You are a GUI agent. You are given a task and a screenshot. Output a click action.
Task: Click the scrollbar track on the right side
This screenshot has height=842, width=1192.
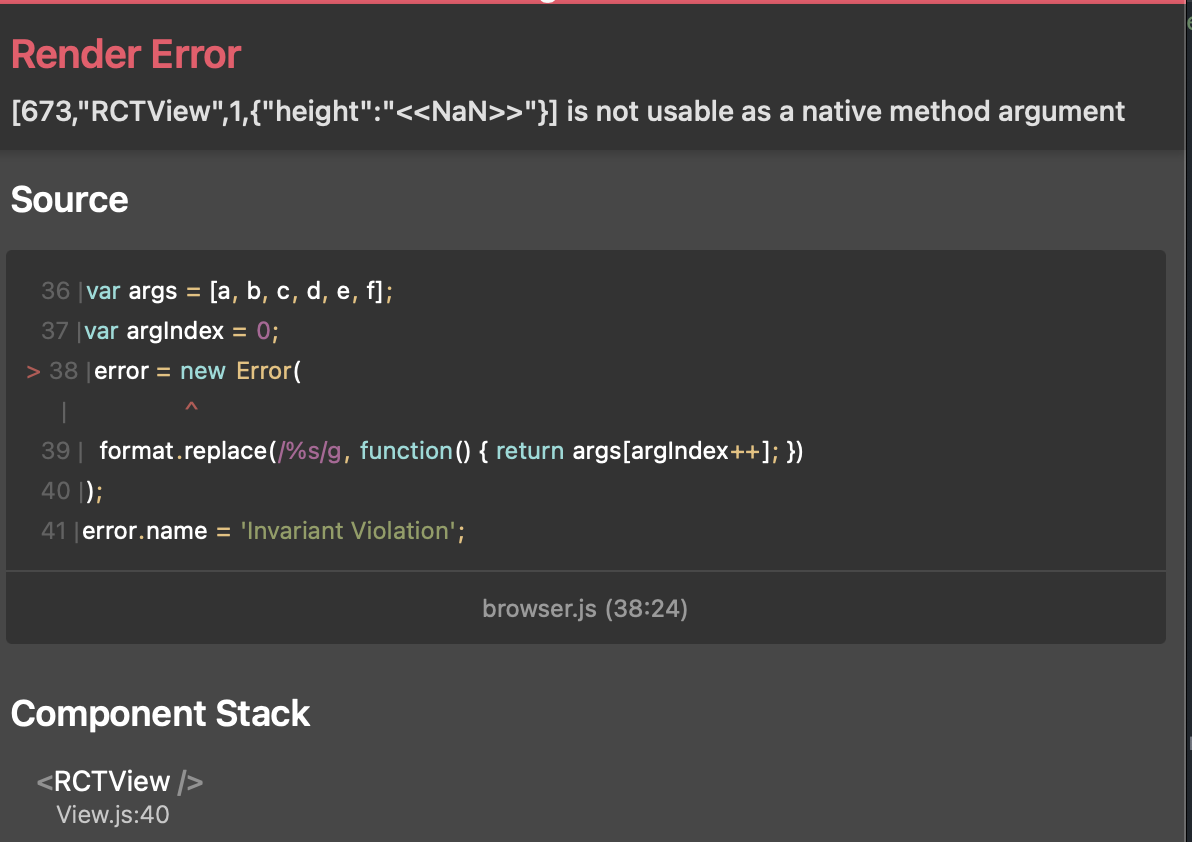pyautogui.click(x=1186, y=400)
